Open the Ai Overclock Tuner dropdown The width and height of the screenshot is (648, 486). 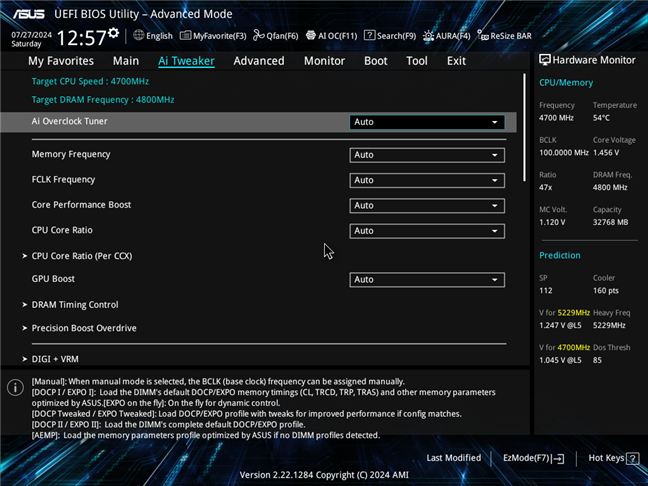point(427,122)
